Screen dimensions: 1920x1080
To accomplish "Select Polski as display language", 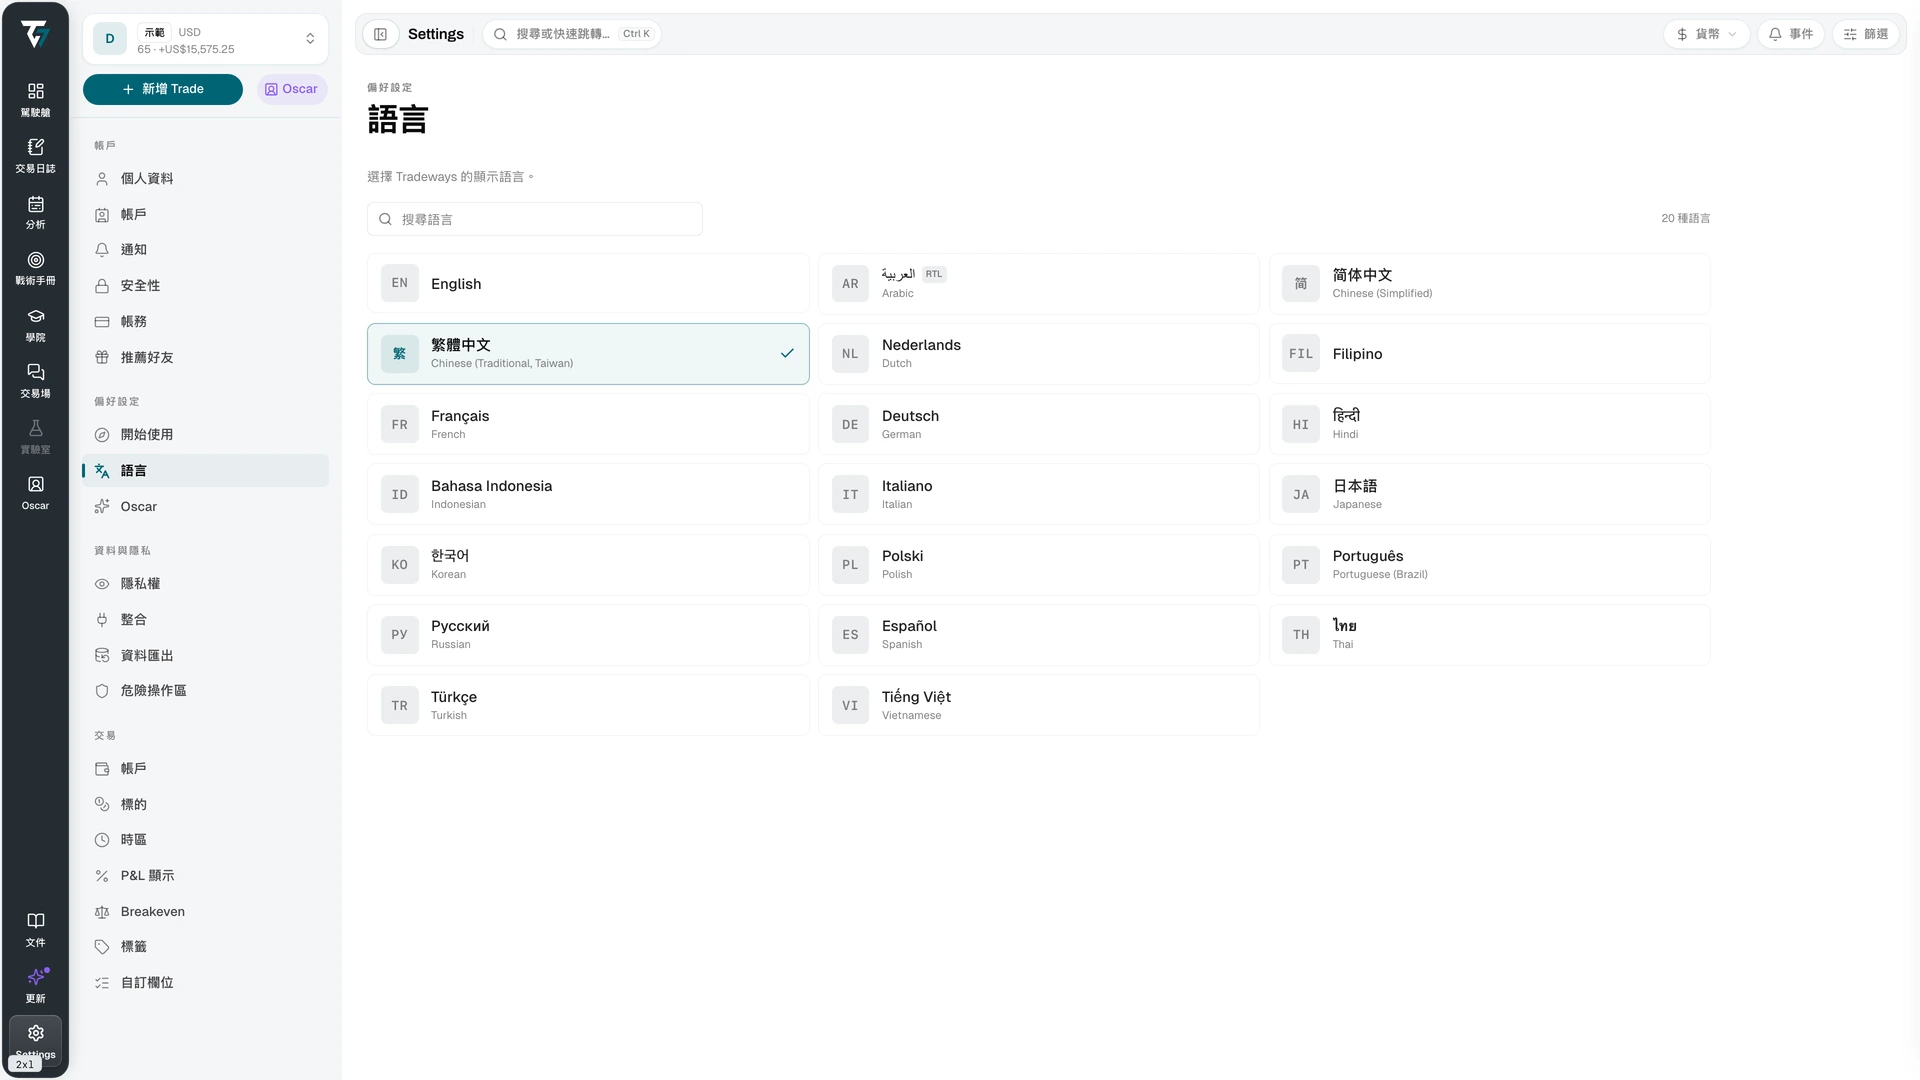I will click(1038, 565).
